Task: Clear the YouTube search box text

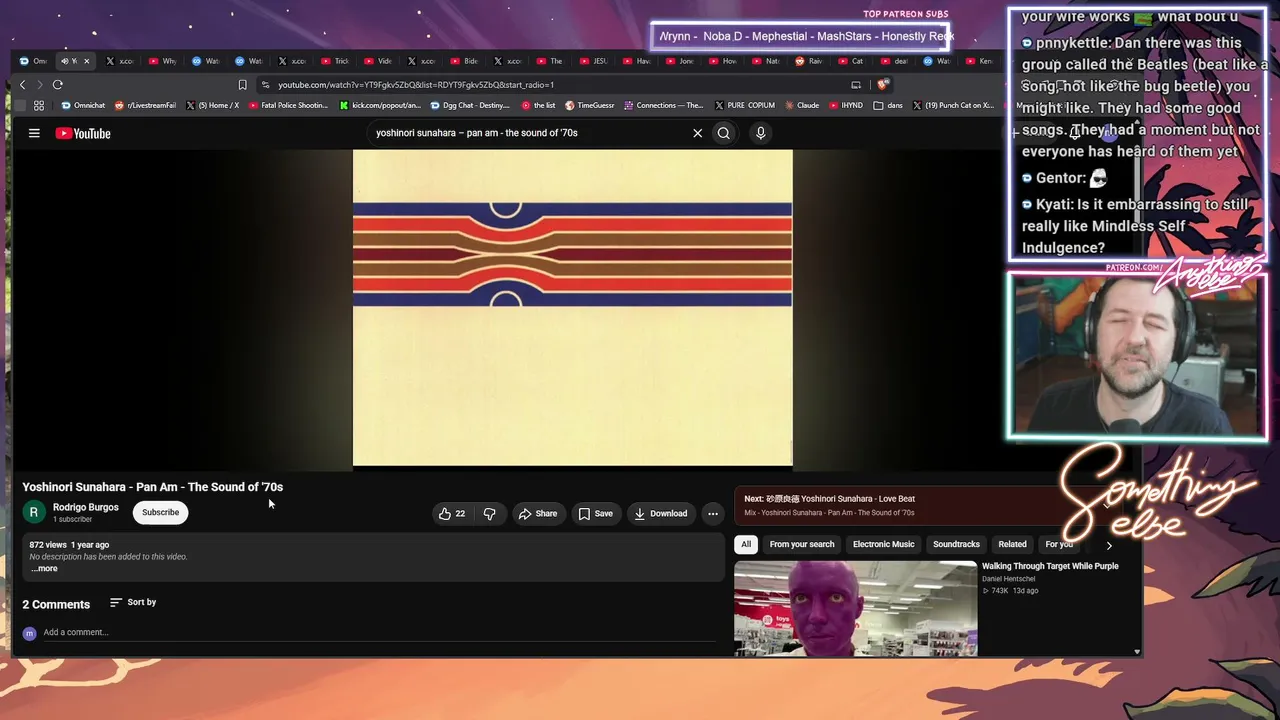Action: 698,133
